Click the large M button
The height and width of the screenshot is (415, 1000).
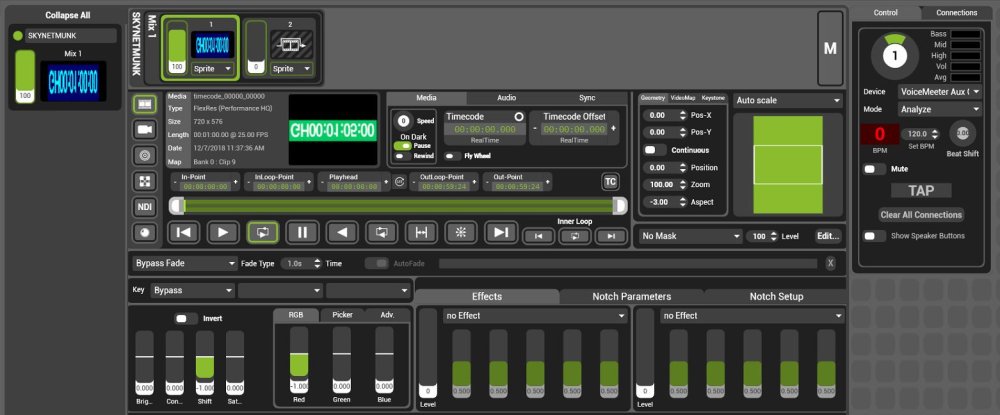click(830, 48)
